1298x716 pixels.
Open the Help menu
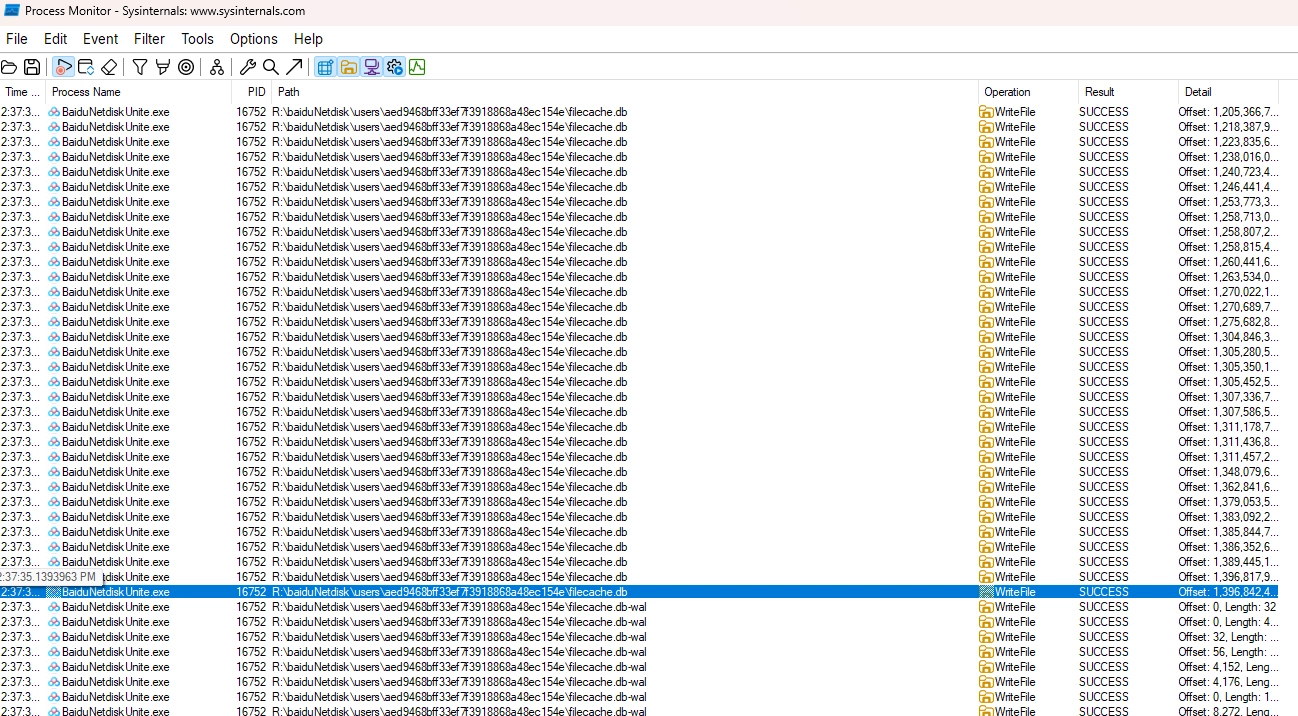tap(308, 39)
